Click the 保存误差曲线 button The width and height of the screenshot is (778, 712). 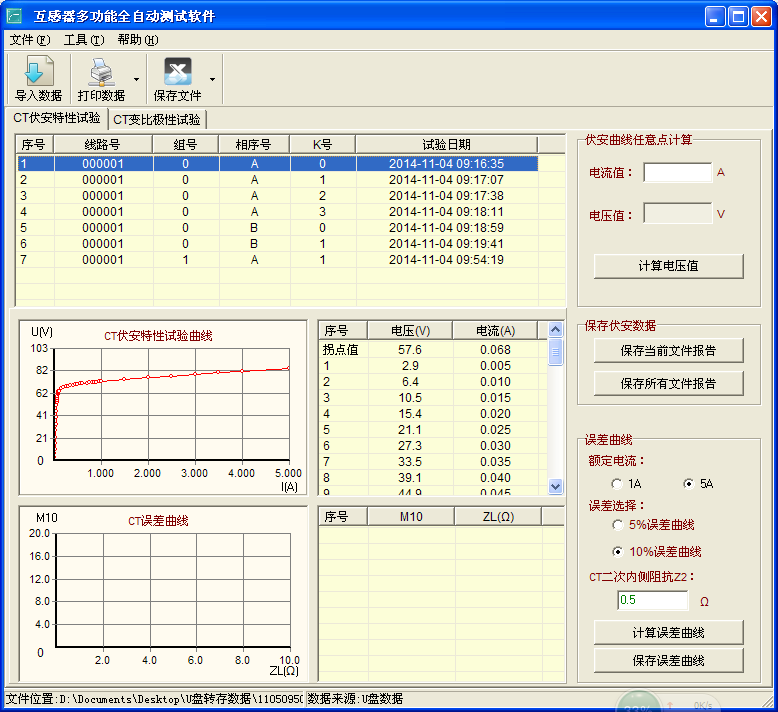(x=668, y=660)
